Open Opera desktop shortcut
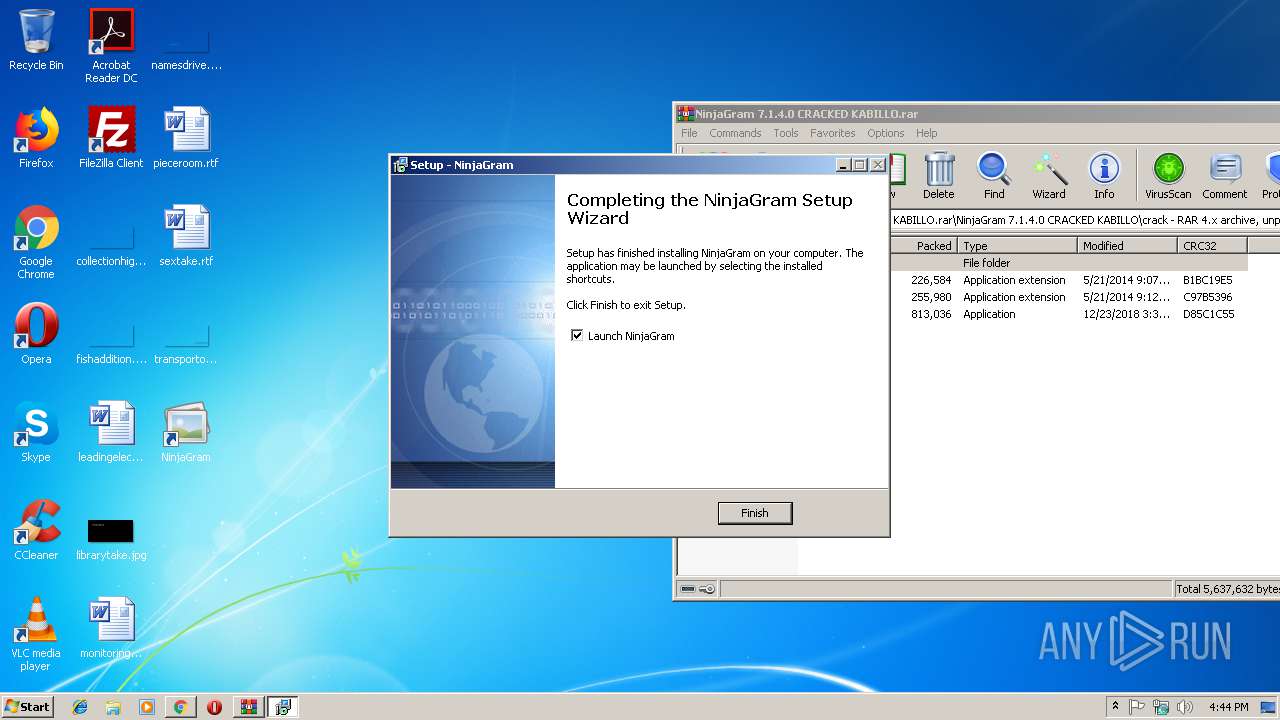This screenshot has width=1280, height=720. tap(36, 334)
